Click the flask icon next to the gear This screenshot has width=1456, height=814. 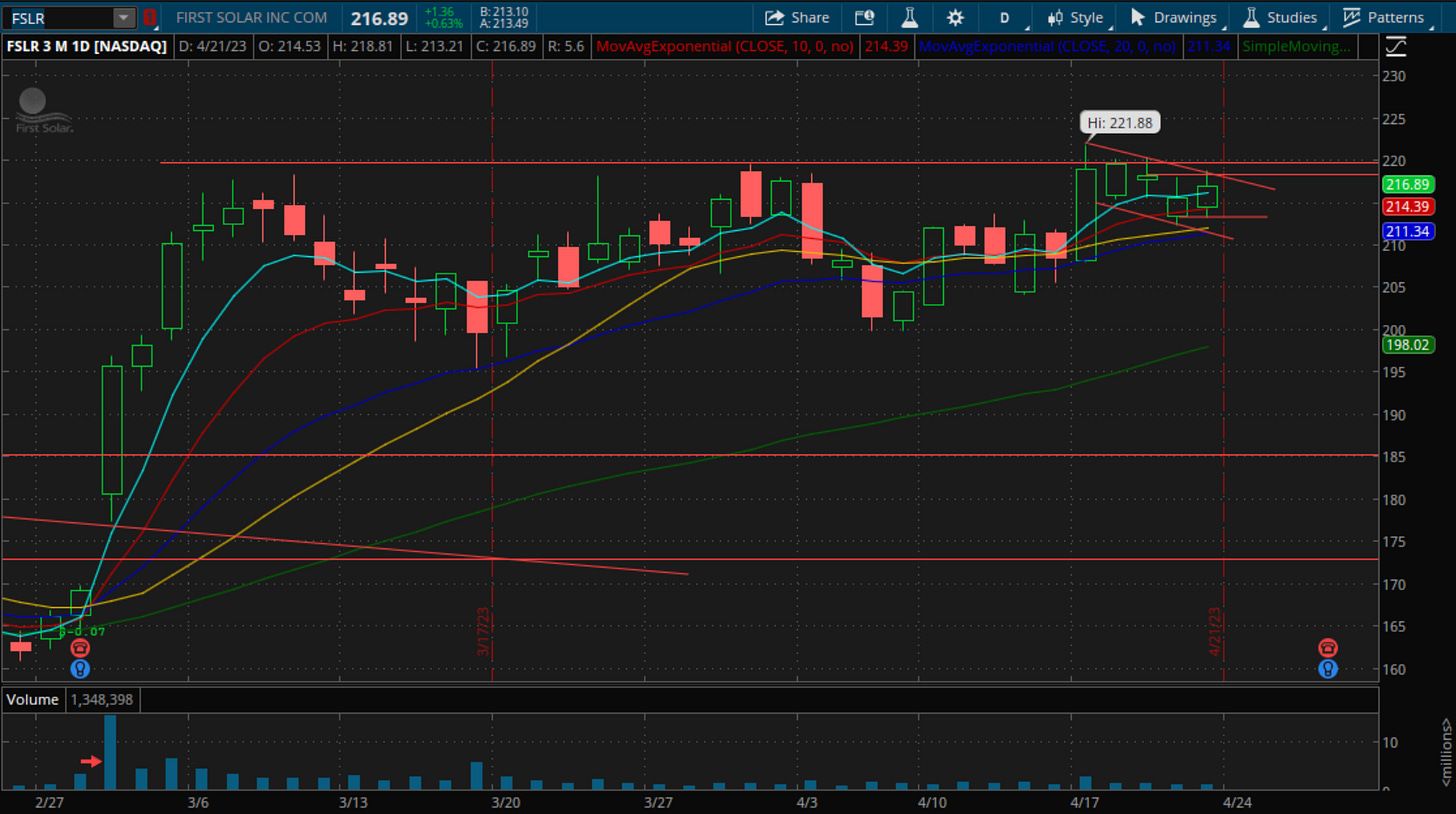[x=909, y=18]
